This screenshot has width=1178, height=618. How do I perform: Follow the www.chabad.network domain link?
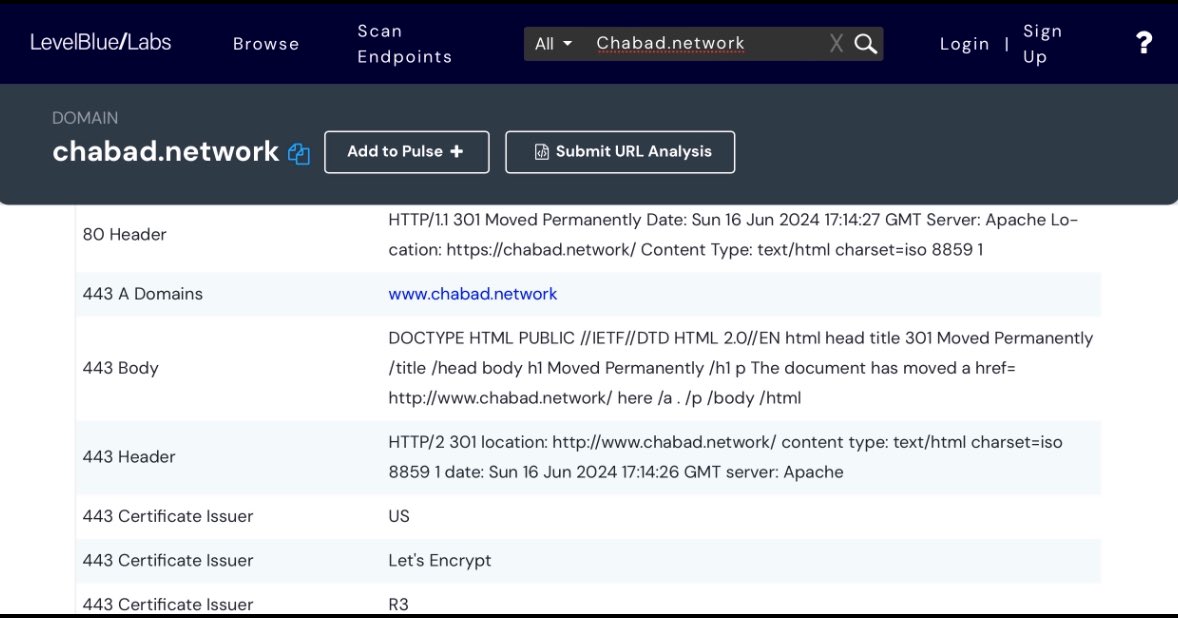point(472,294)
